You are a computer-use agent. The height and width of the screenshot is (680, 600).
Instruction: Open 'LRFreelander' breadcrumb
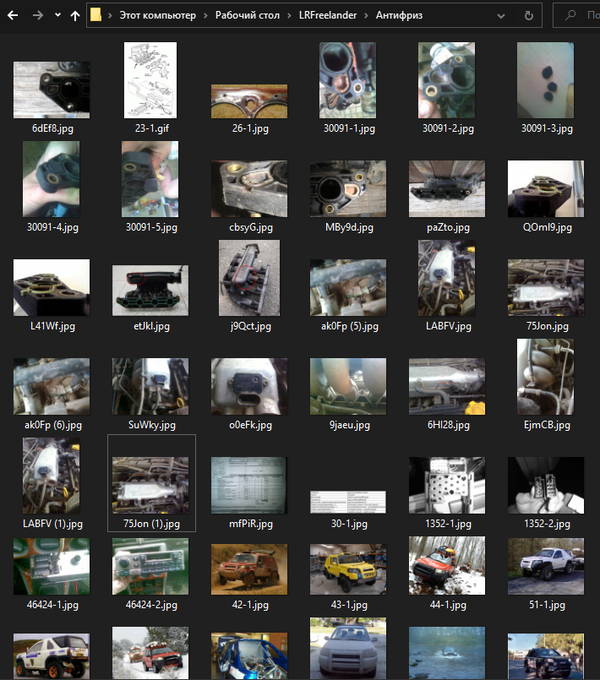coord(328,15)
